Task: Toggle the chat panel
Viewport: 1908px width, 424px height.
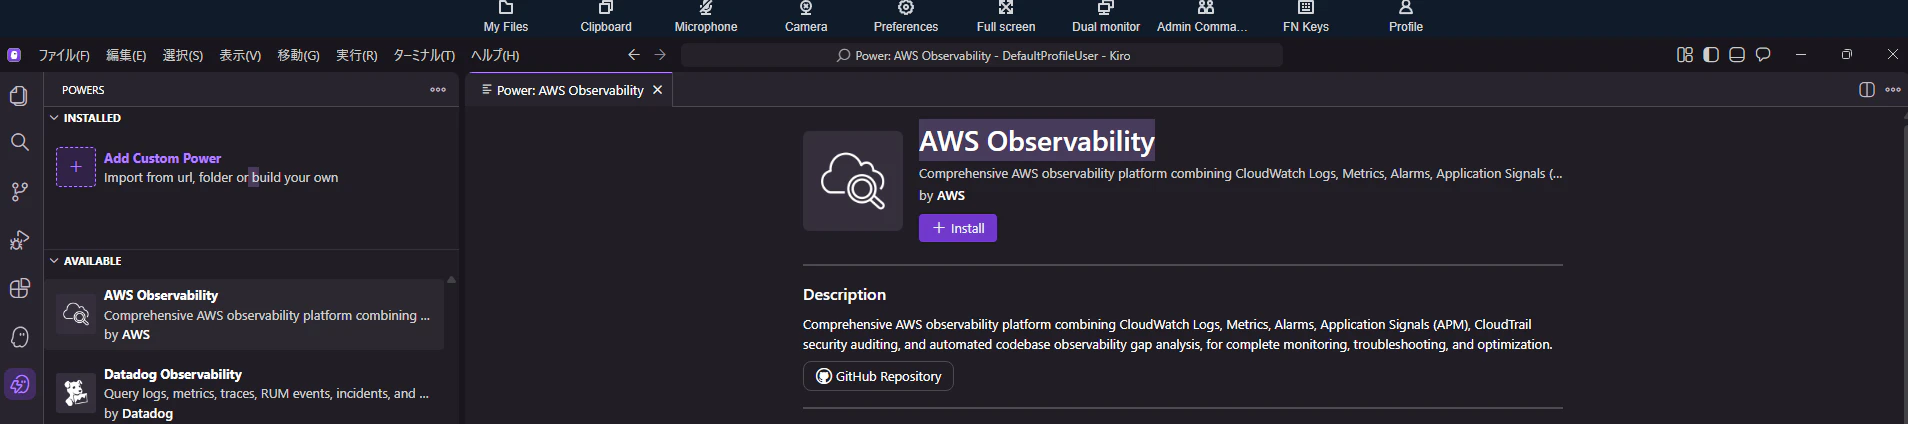Action: pos(1763,55)
